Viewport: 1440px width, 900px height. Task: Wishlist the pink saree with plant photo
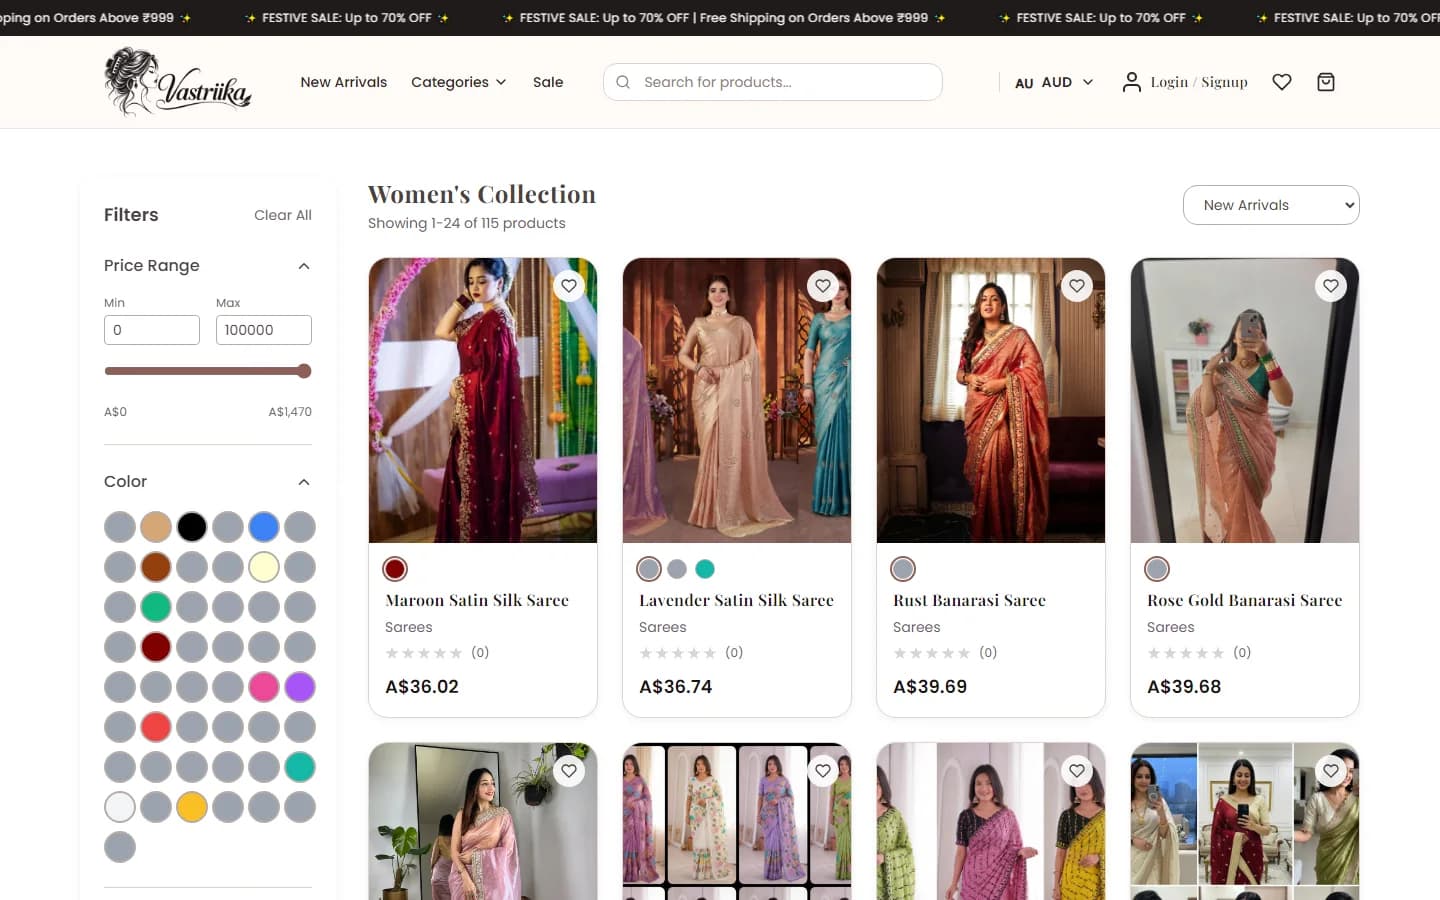click(x=569, y=771)
